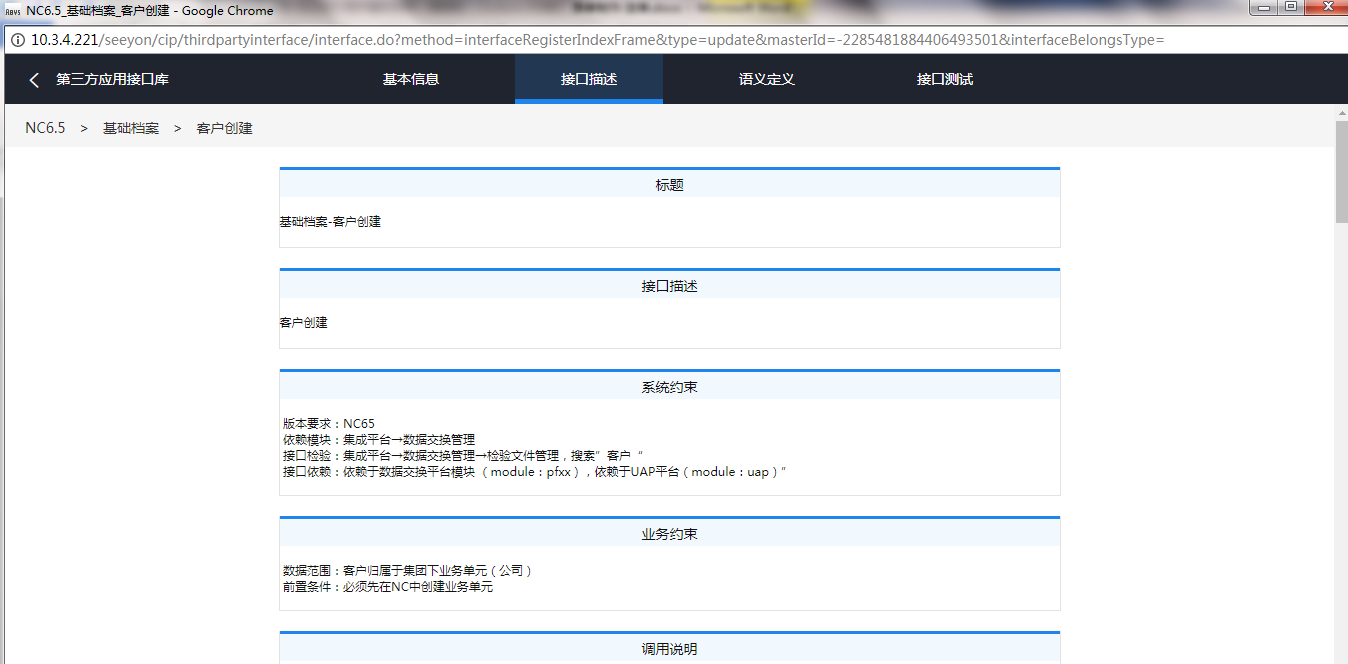
Task: Go to the 接口测试 tab
Action: 944,80
